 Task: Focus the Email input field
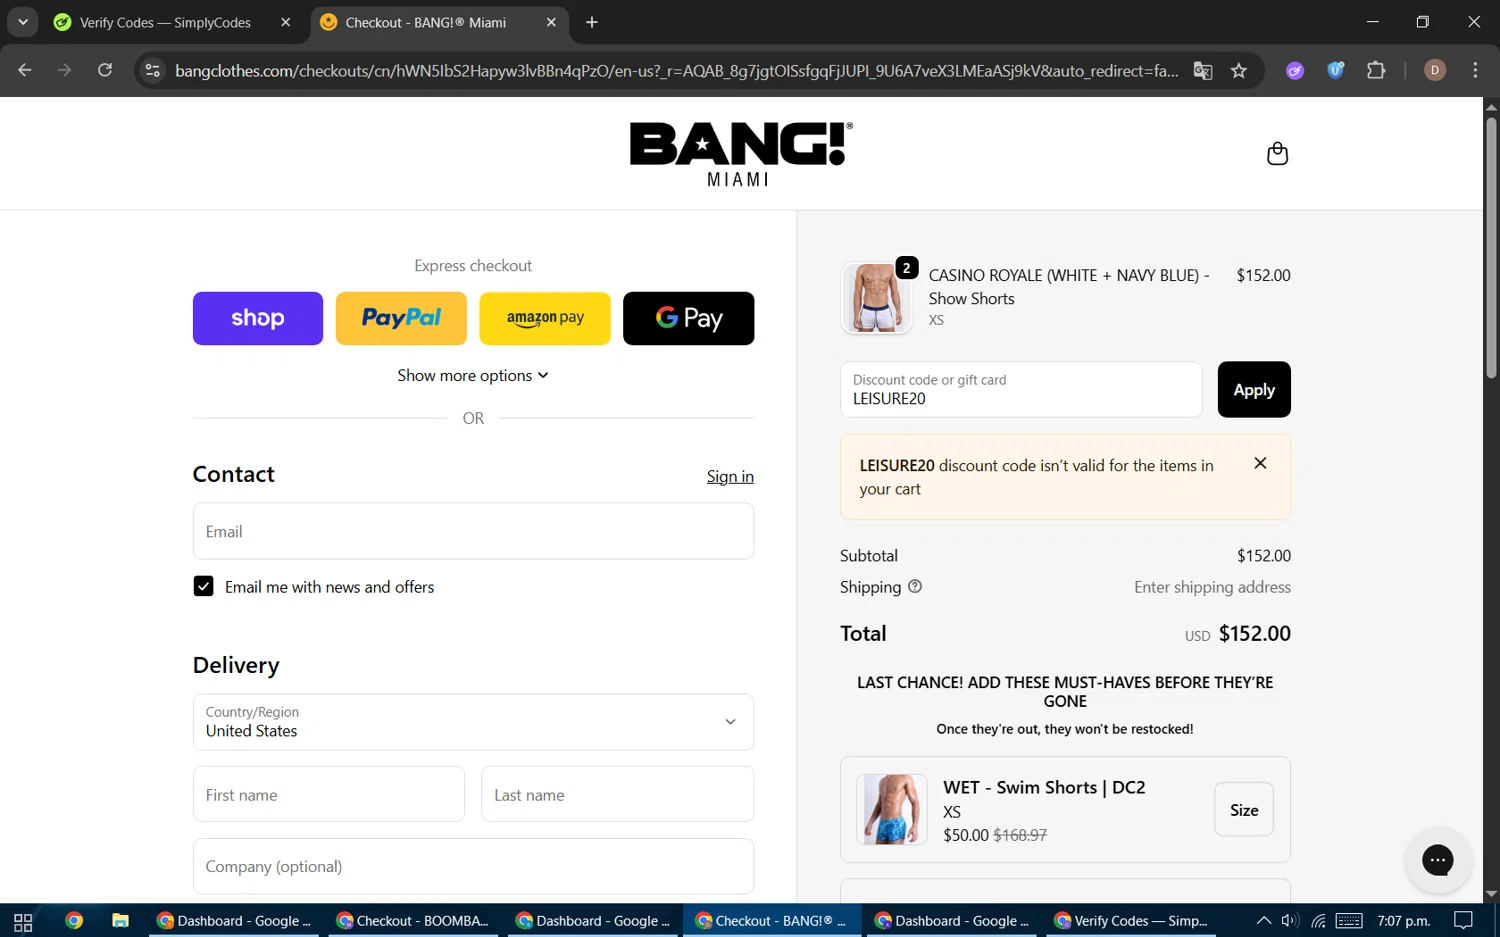point(473,531)
